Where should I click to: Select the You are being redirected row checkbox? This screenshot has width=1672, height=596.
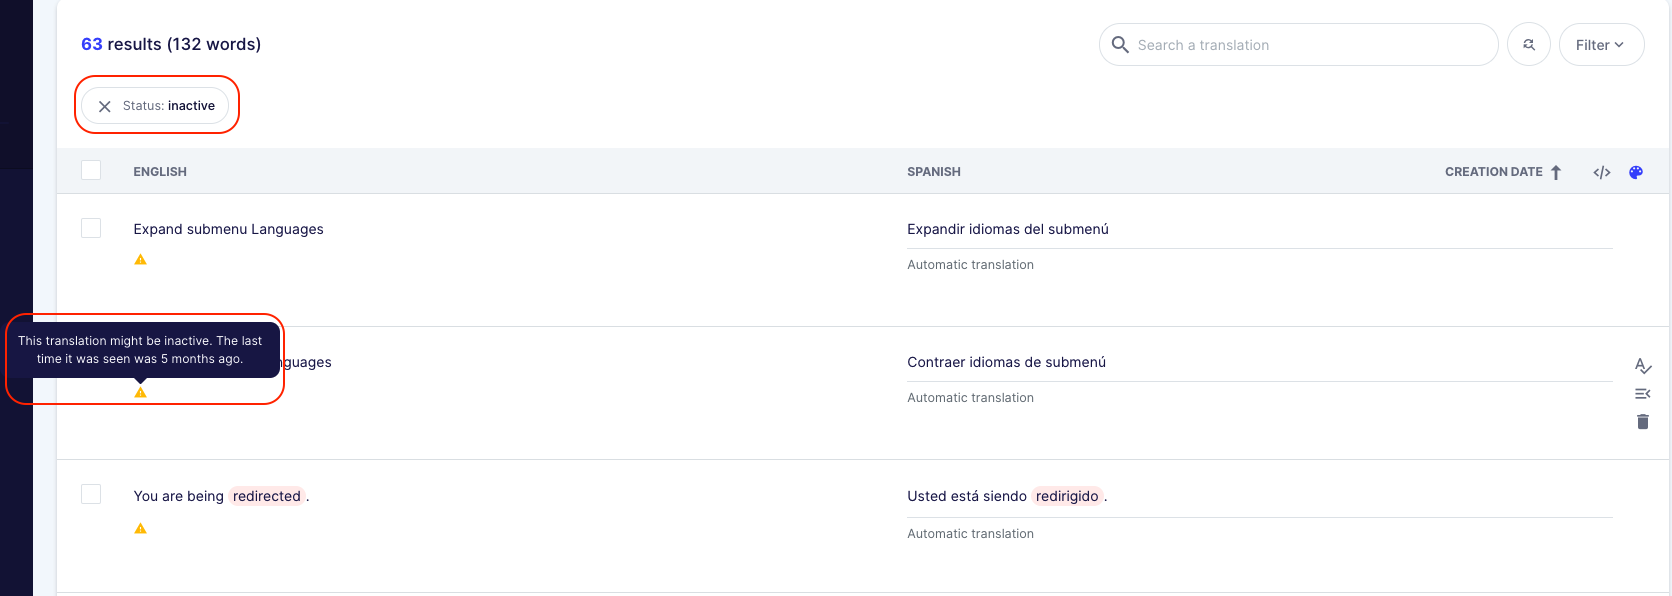coord(91,494)
